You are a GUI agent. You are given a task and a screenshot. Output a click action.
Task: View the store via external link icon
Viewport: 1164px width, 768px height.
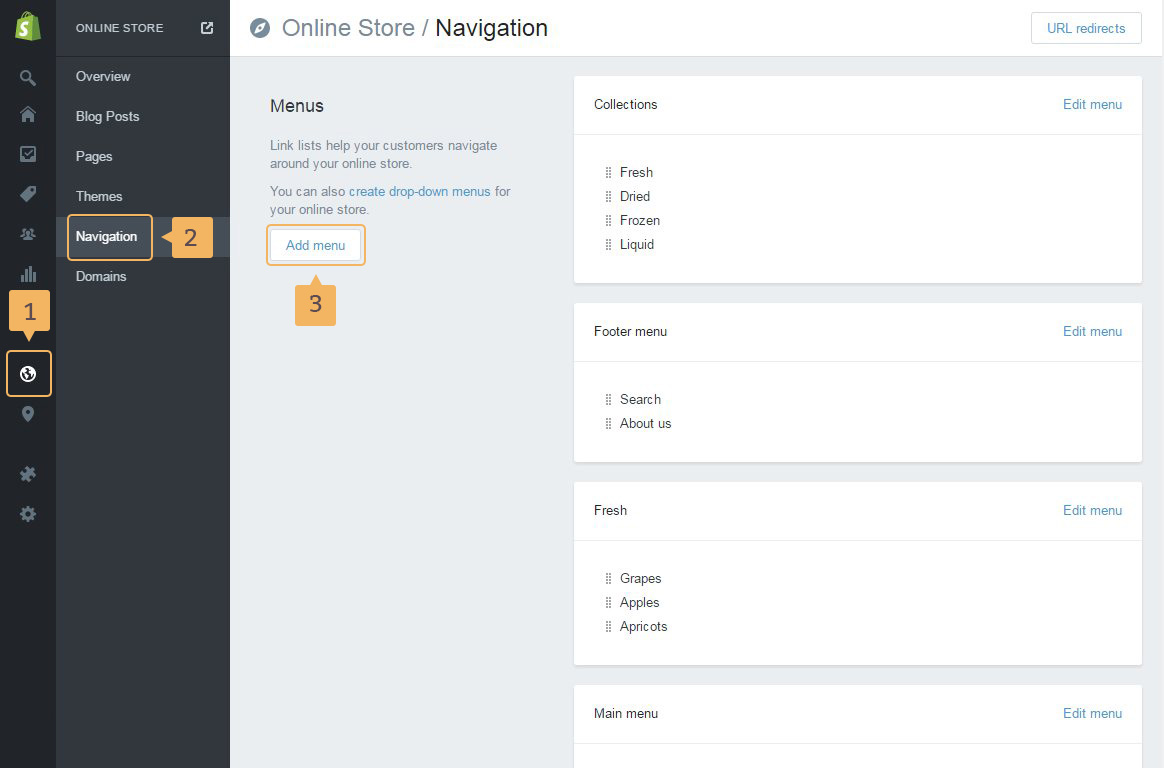coord(207,28)
